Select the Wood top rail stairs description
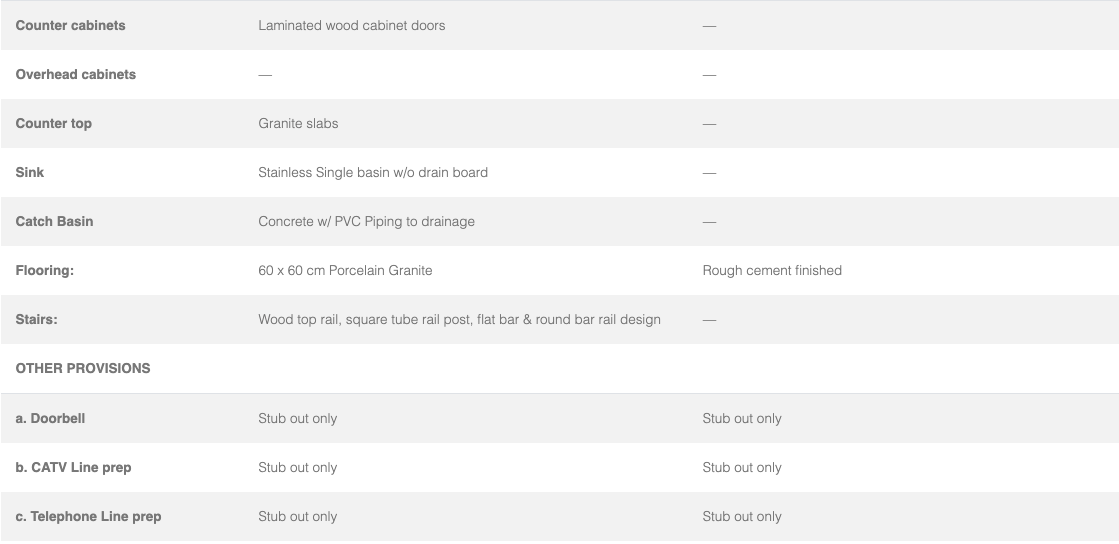Viewport: 1119px width, 544px height. coord(460,320)
